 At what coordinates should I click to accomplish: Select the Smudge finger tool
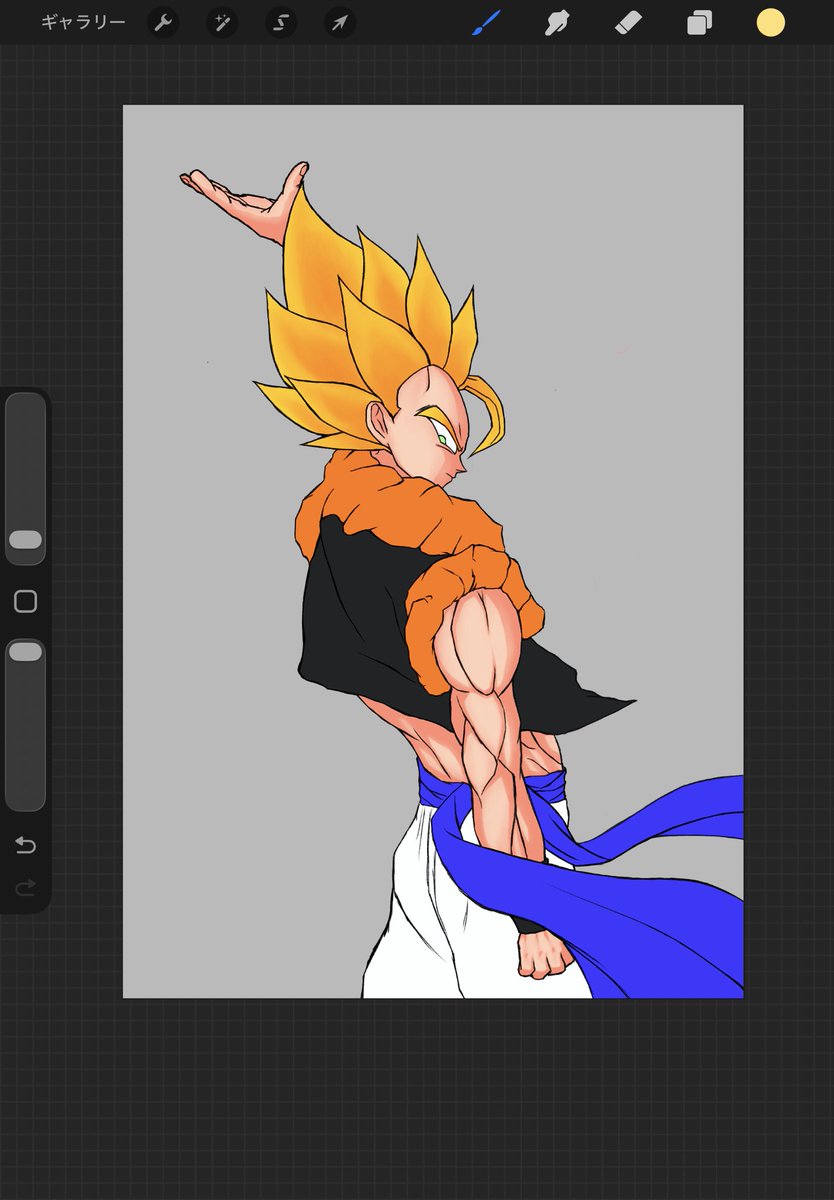click(557, 22)
